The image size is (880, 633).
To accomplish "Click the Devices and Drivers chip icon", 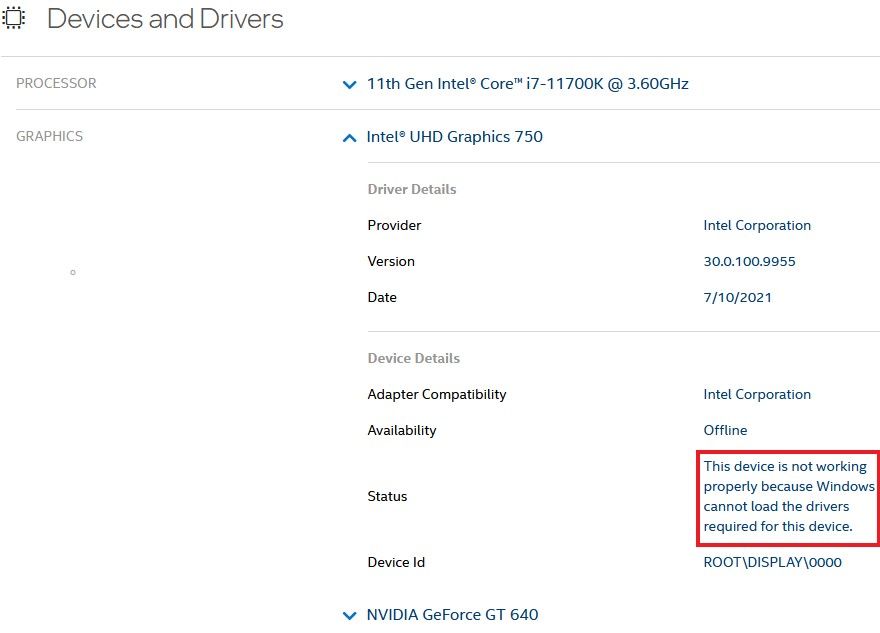I will coord(14,18).
